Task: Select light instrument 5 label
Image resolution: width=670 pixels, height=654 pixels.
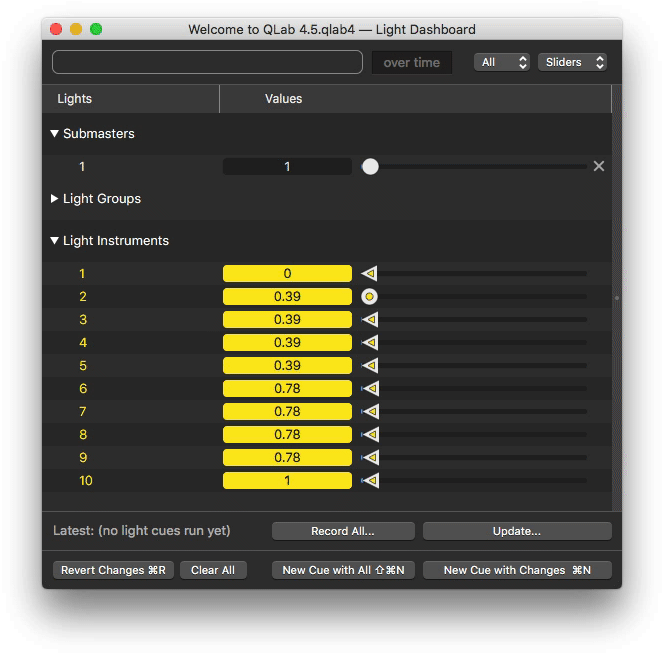Action: tap(83, 366)
